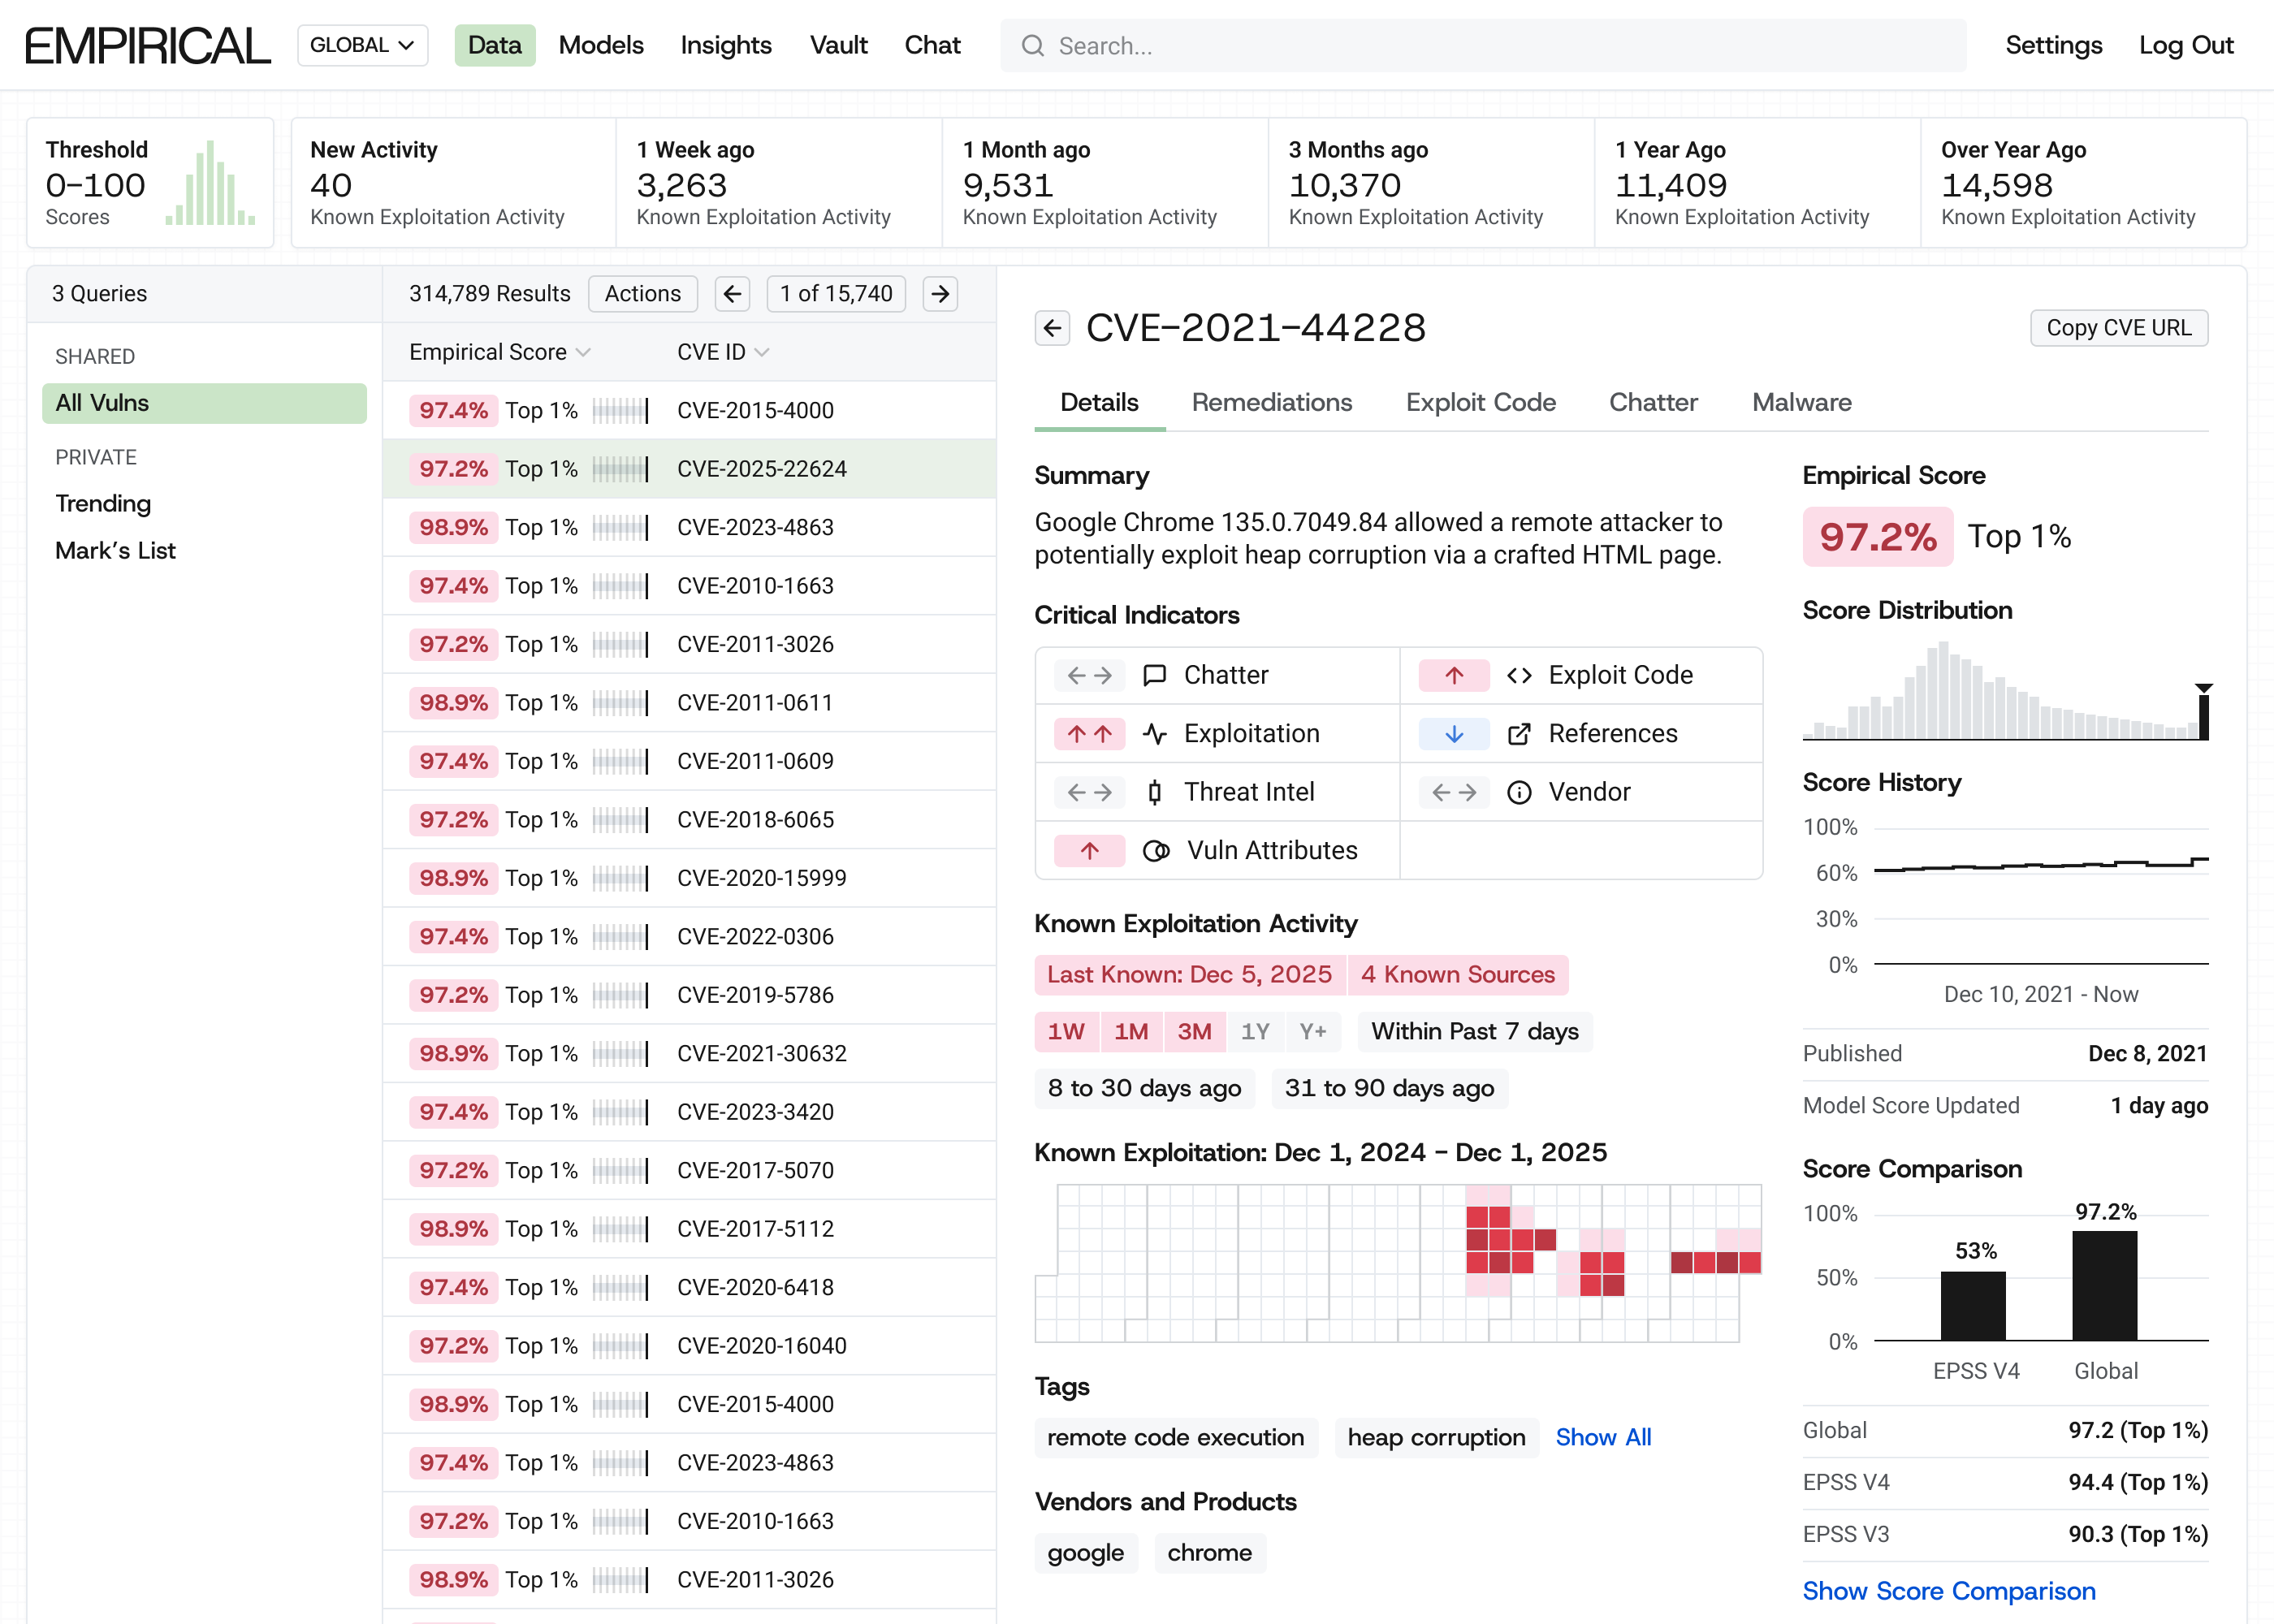The height and width of the screenshot is (1624, 2274).
Task: Click the back arrow beside CVE-2021-44228
Action: [x=1051, y=328]
